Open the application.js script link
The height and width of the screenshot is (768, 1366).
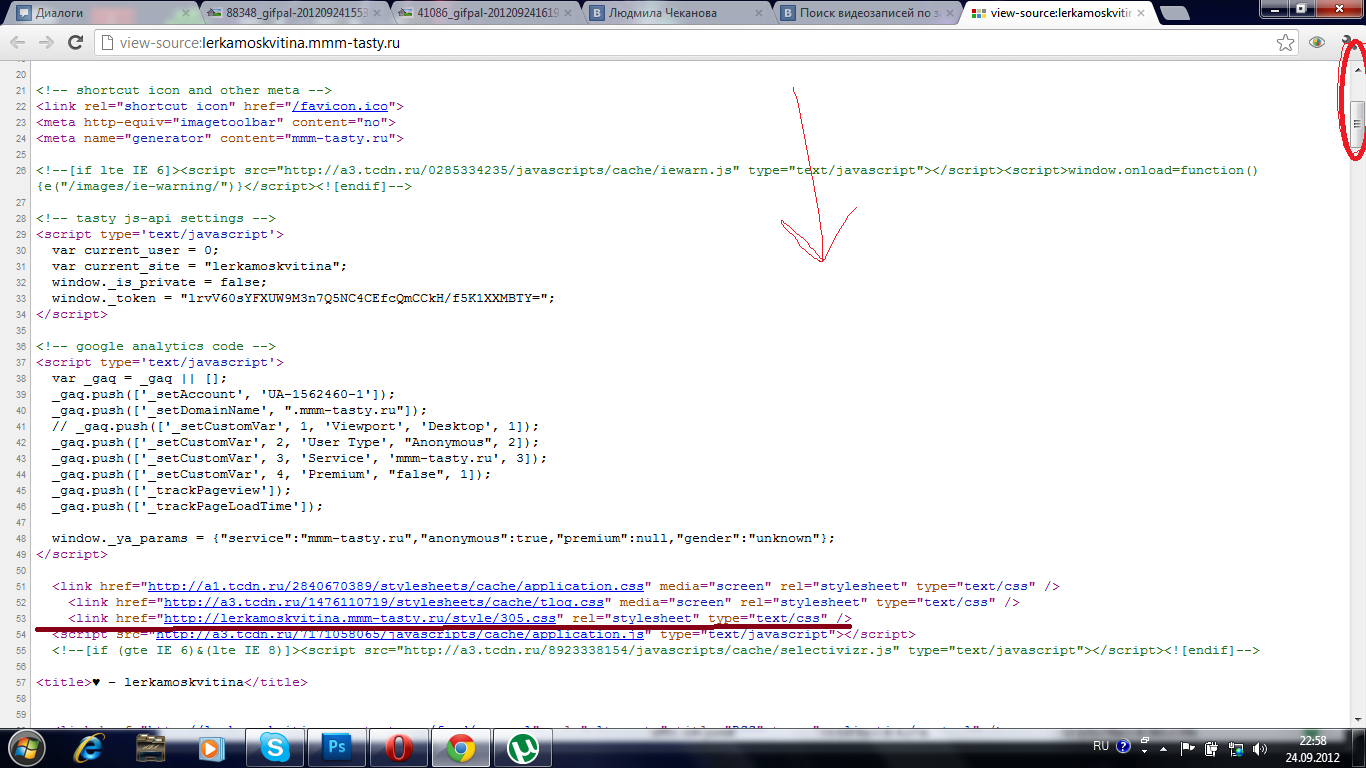click(x=400, y=634)
